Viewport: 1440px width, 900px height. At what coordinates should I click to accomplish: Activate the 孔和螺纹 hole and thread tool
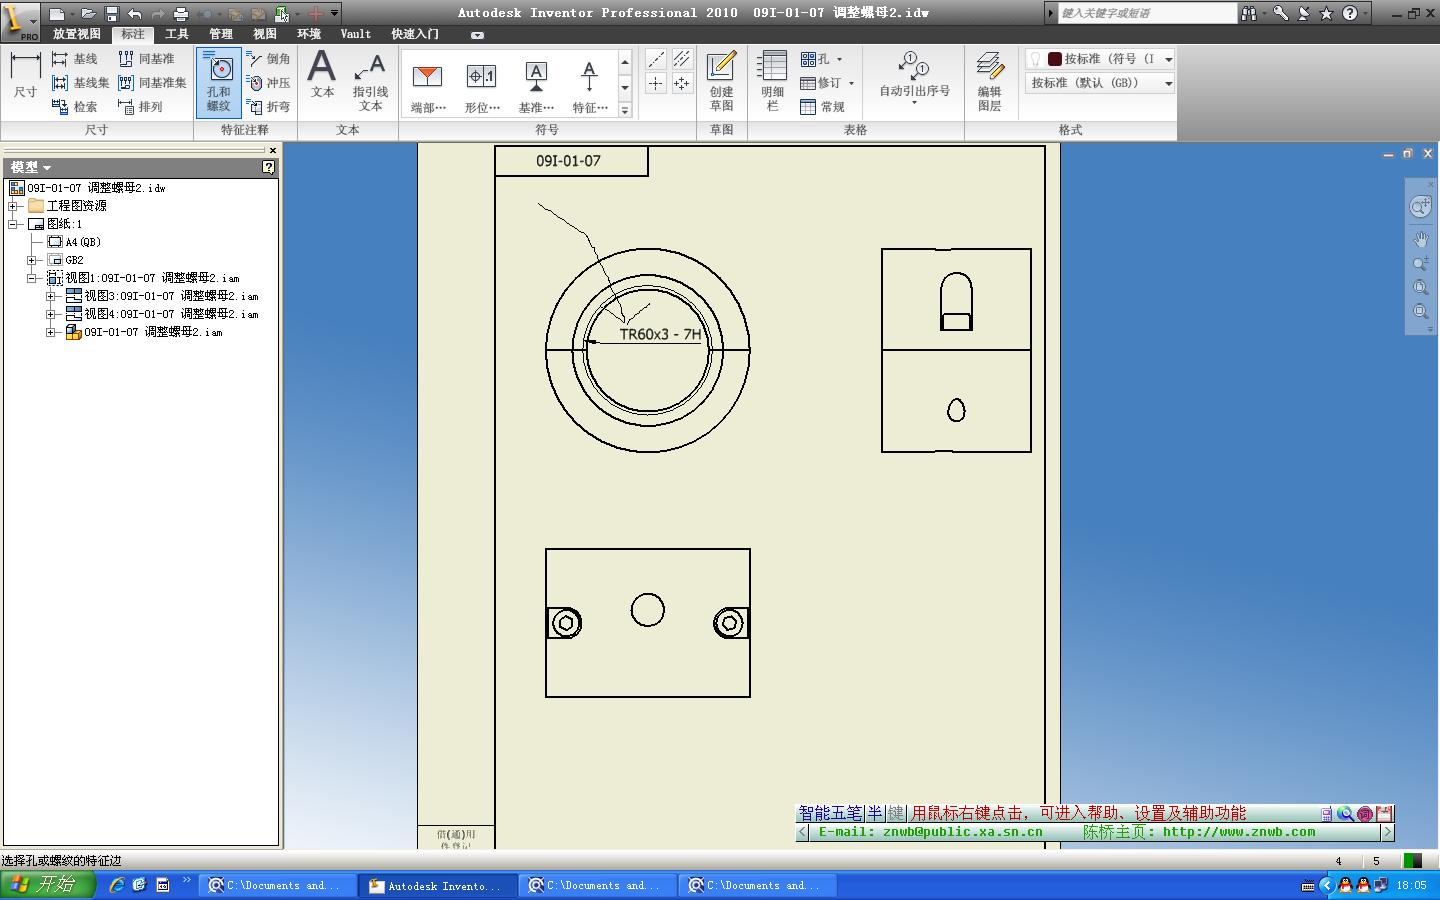point(218,82)
